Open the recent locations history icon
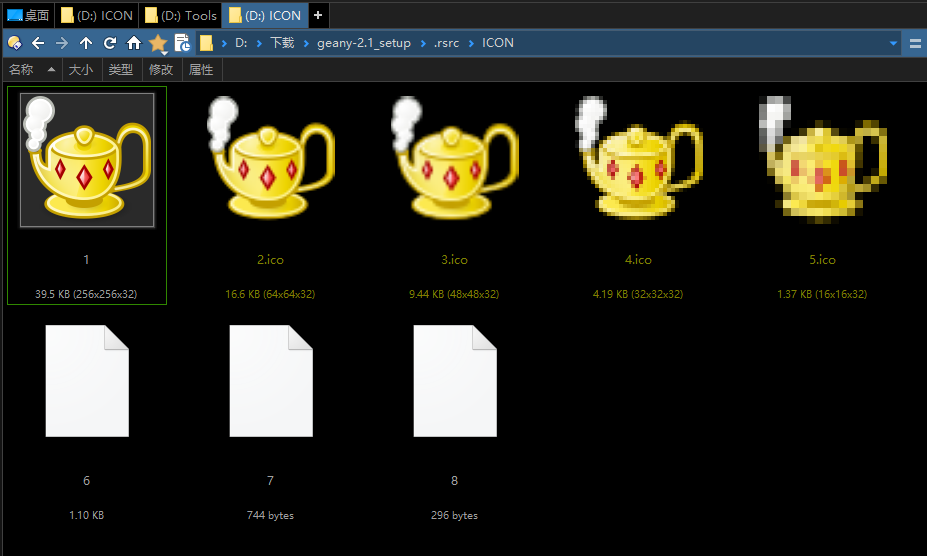Image resolution: width=927 pixels, height=556 pixels. 182,43
